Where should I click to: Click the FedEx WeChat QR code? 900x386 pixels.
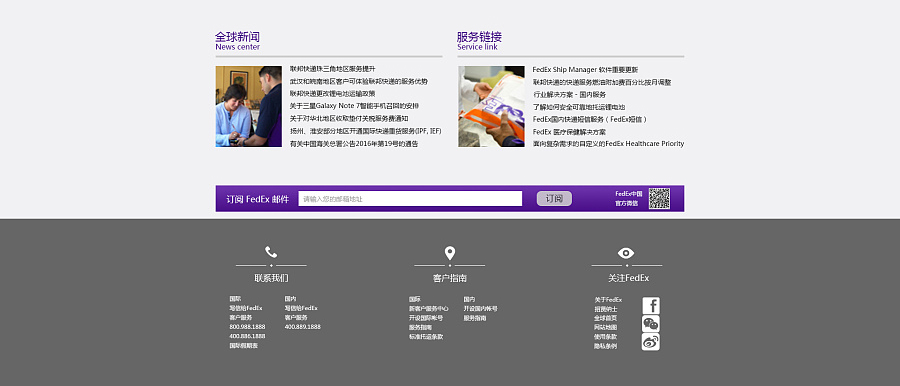click(660, 198)
